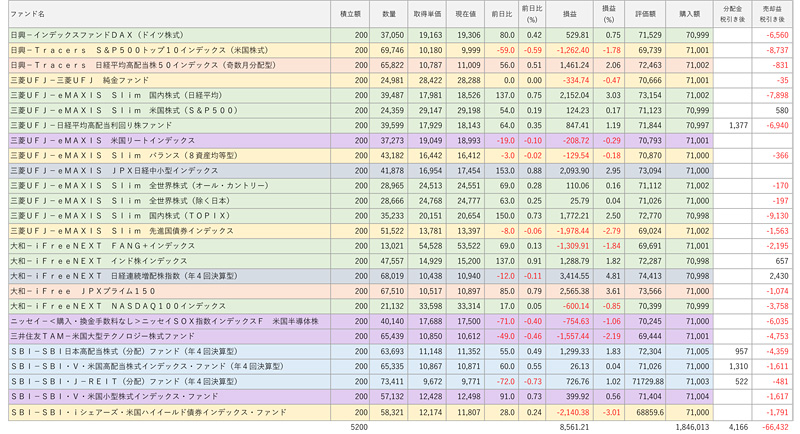Select the Tracers S&P500トップ10インデックス fund name
800x434 pixels.
click(x=139, y=50)
